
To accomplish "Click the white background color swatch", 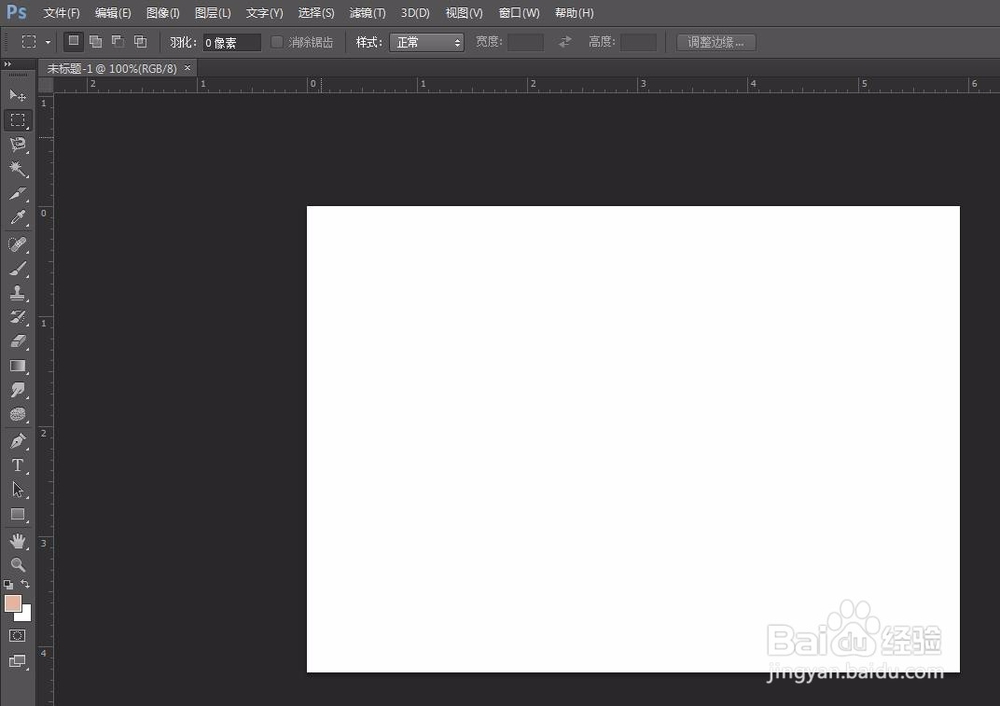I will 26,615.
